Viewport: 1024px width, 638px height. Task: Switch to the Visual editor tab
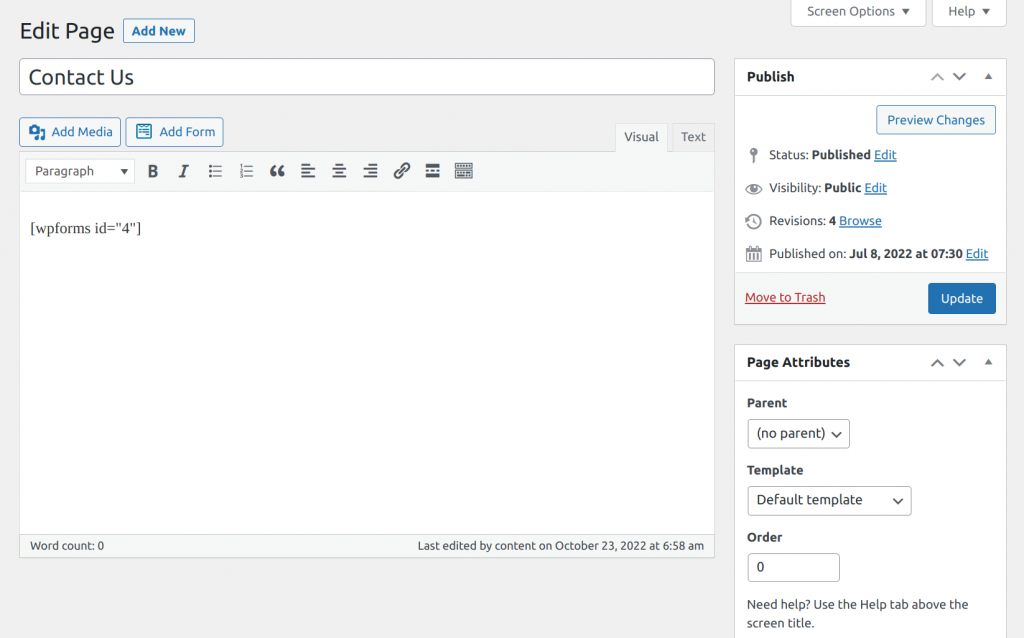(641, 137)
